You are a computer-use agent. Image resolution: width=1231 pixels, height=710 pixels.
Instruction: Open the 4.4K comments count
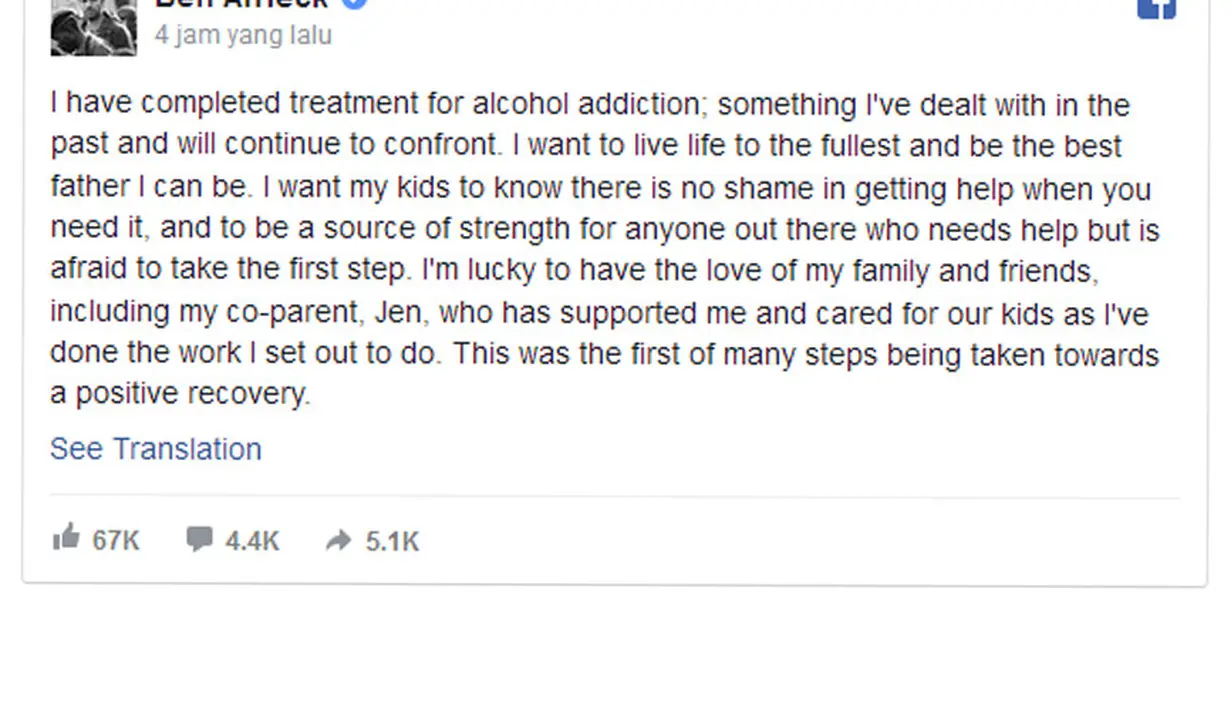[252, 541]
